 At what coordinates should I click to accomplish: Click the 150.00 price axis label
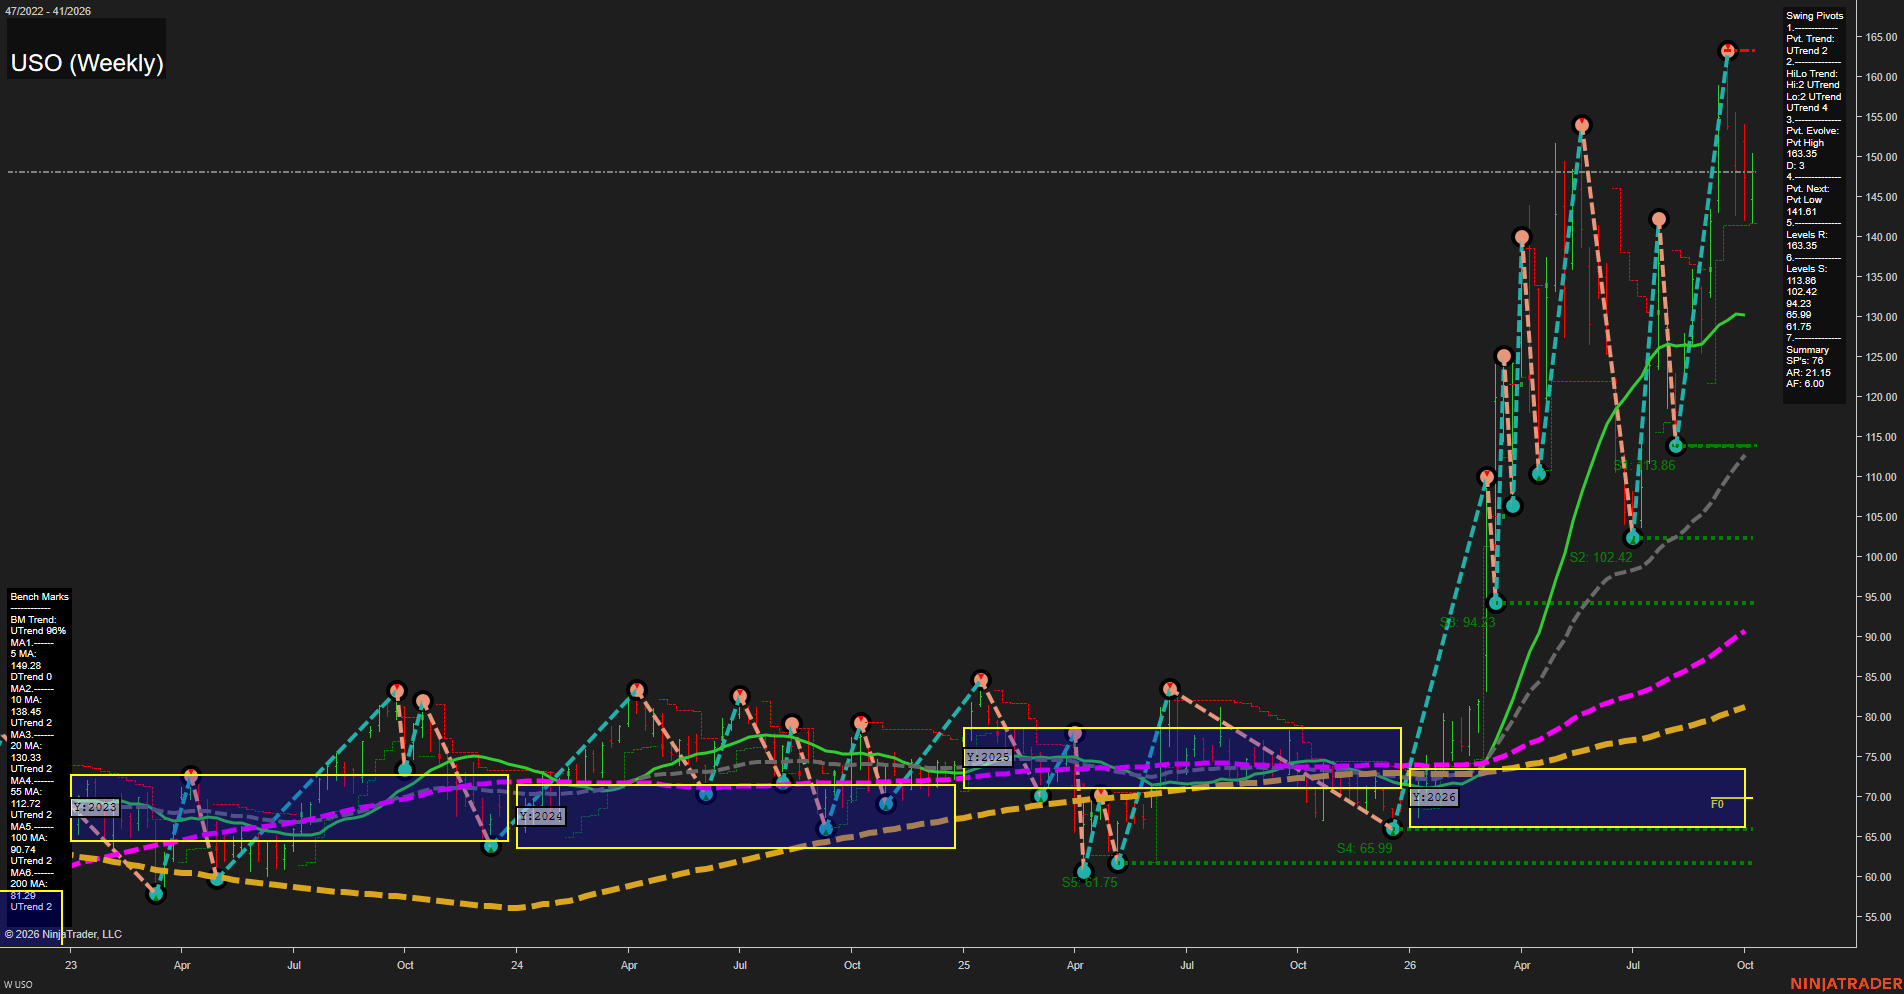[1881, 157]
